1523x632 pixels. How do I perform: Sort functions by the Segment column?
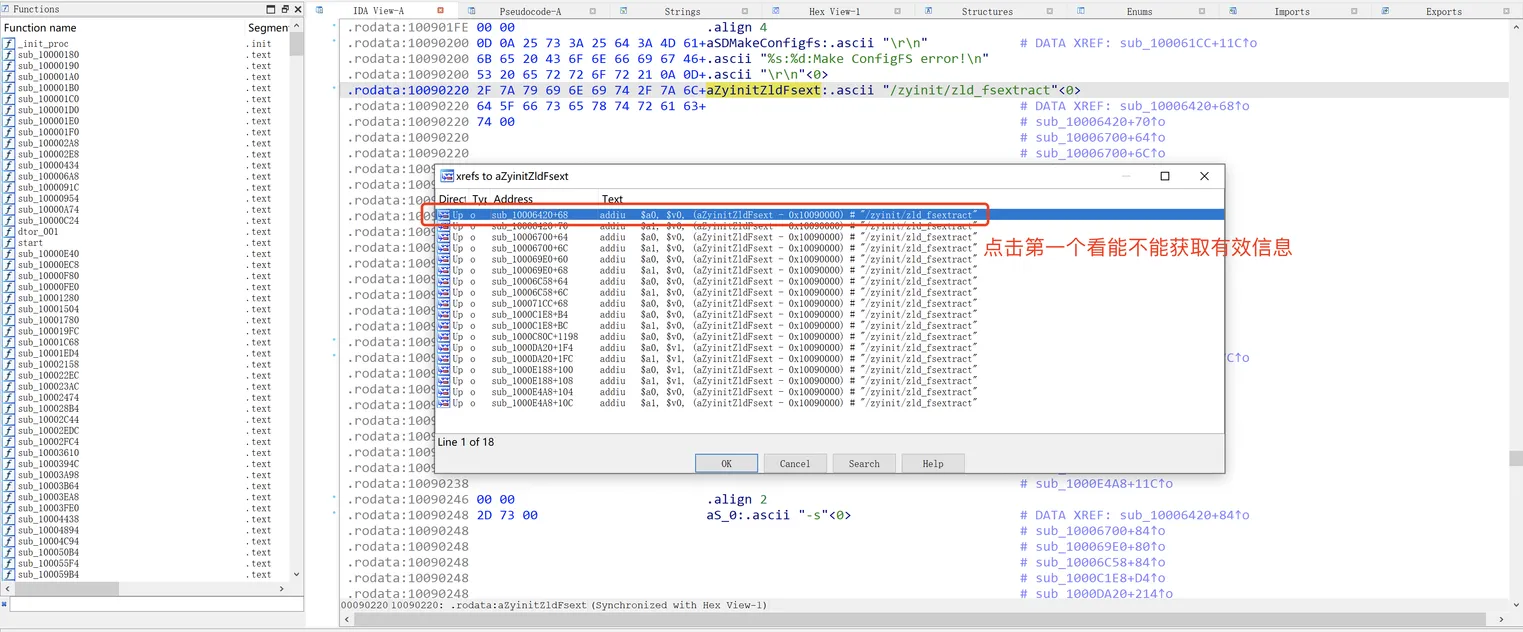[268, 27]
